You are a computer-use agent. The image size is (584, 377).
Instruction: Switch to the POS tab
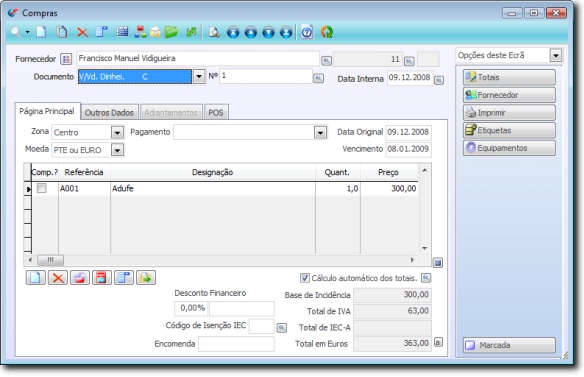[x=216, y=113]
